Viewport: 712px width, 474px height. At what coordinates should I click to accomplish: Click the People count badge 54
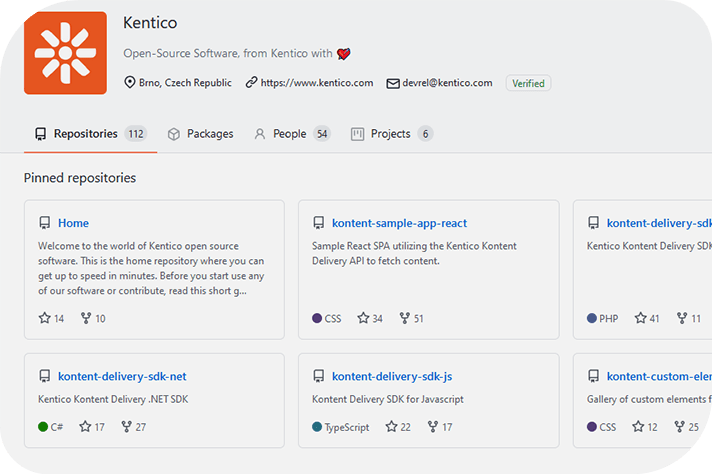[x=322, y=134]
